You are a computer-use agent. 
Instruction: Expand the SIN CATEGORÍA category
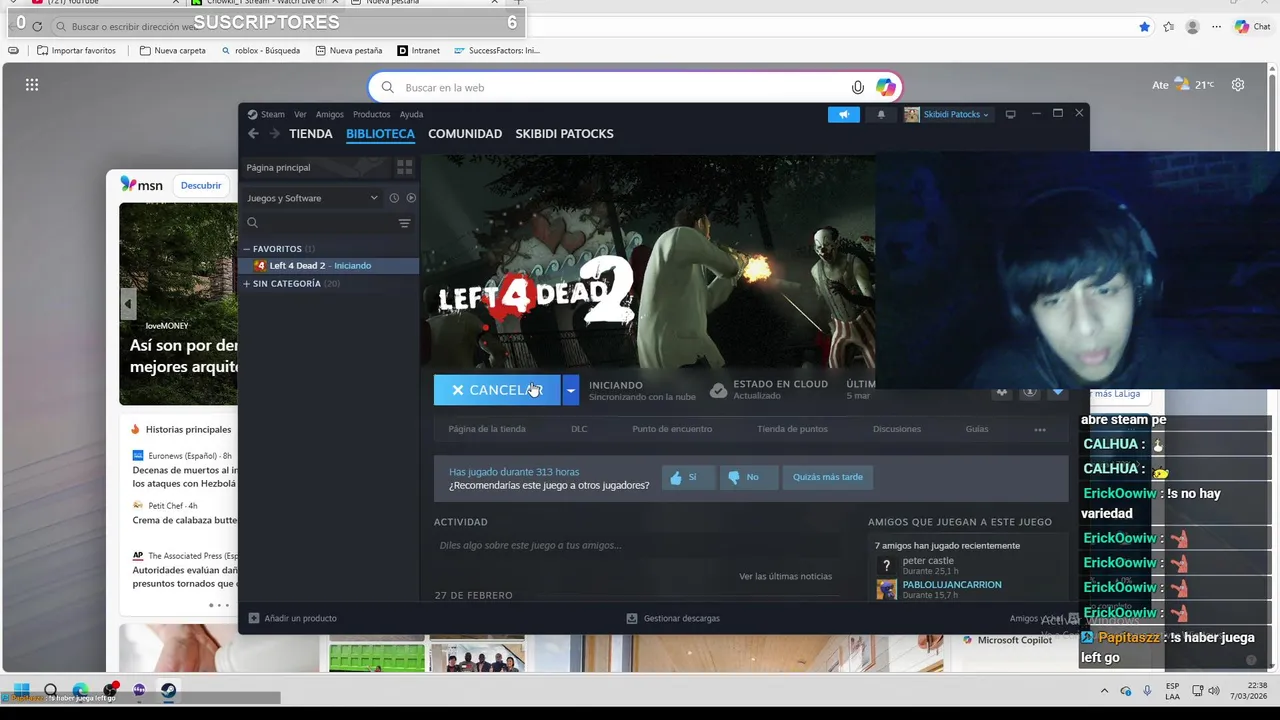coord(247,284)
